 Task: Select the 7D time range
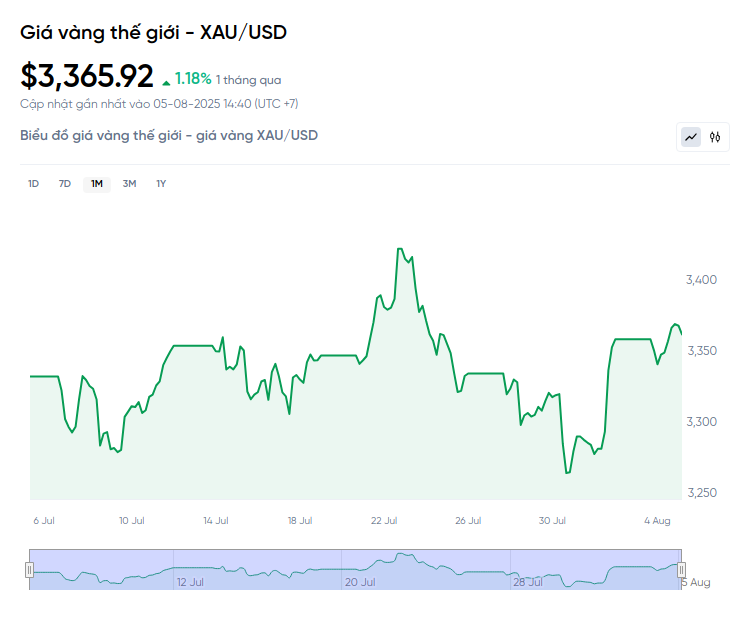click(65, 183)
